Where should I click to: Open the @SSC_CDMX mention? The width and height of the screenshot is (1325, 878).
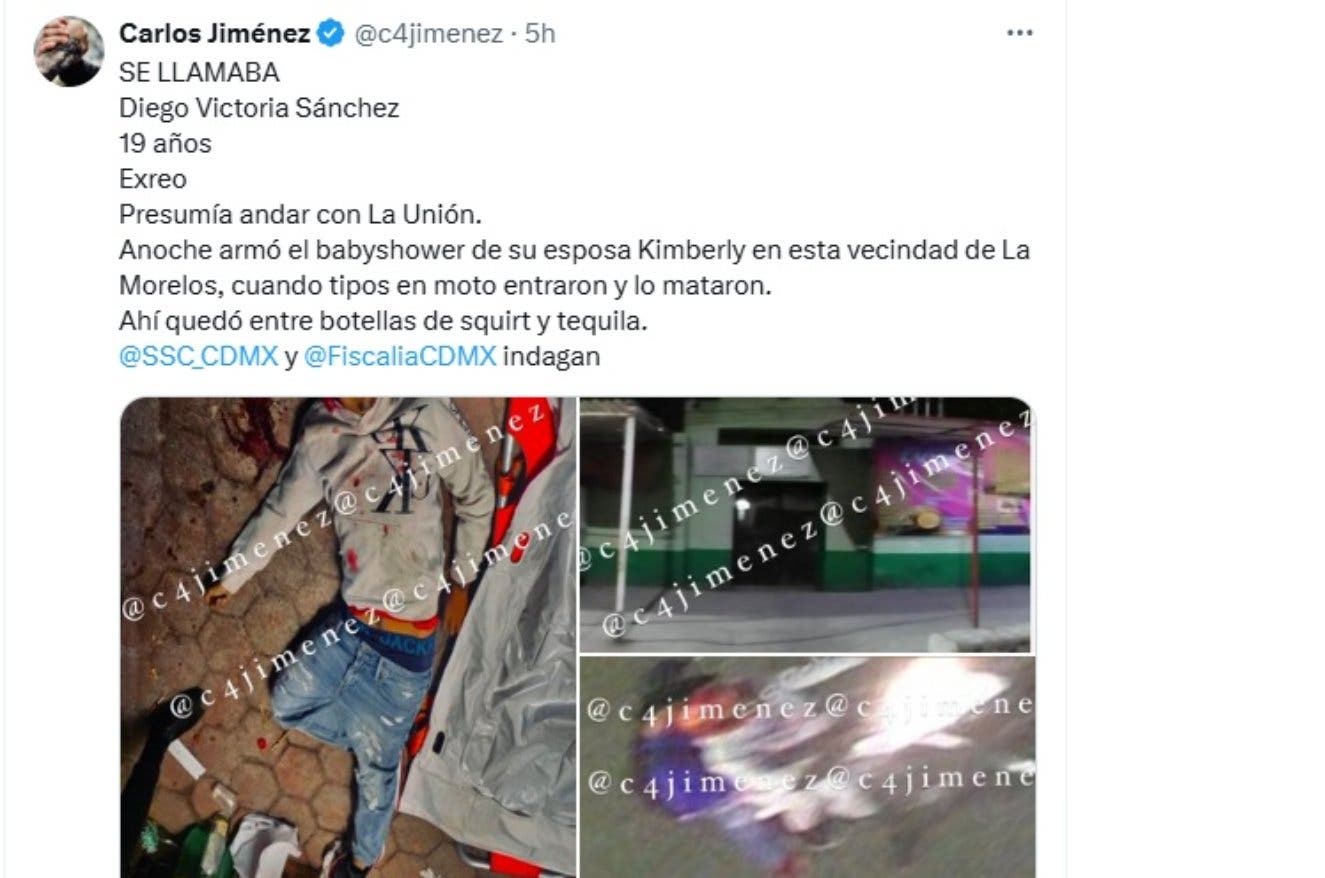pos(198,356)
